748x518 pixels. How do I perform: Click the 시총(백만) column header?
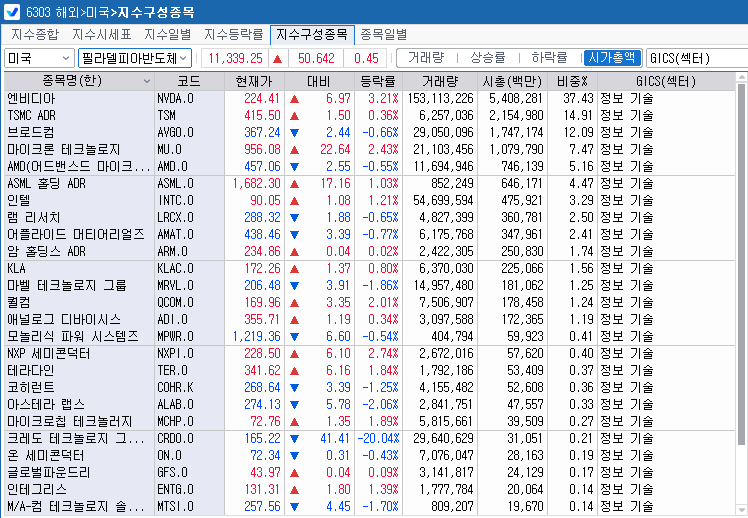coord(512,81)
